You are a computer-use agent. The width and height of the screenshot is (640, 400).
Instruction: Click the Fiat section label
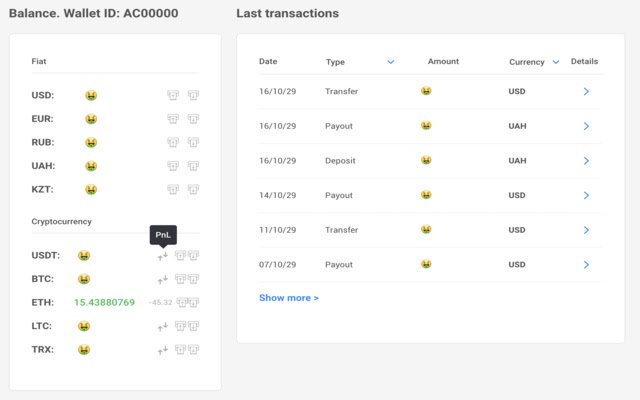[39, 61]
